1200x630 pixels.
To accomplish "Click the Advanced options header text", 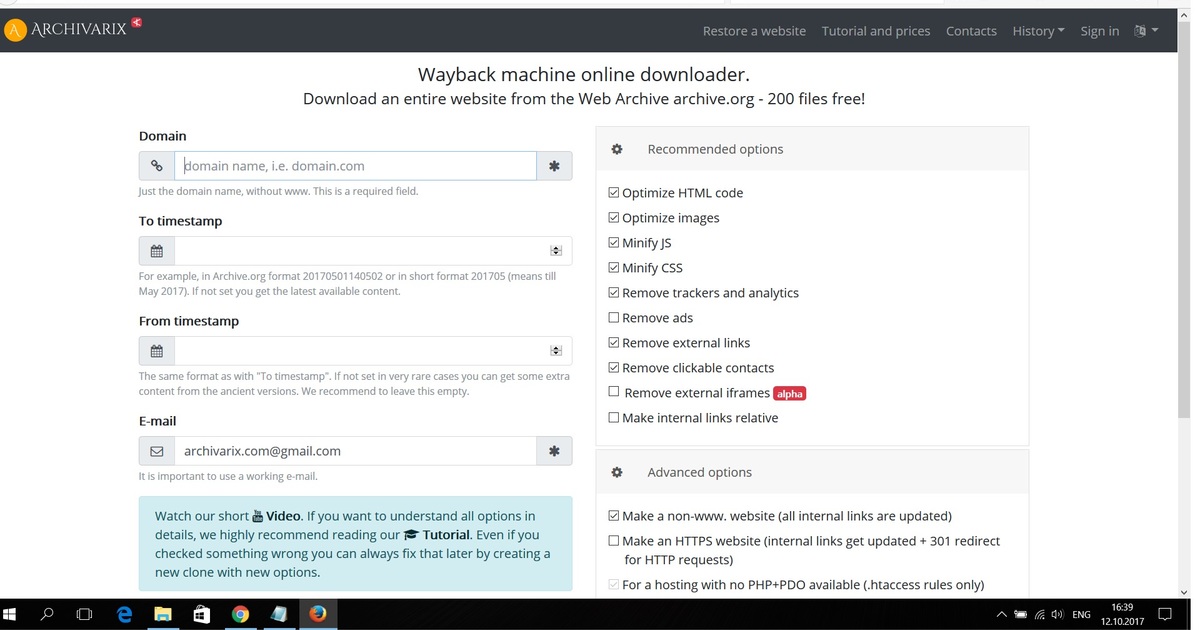I will click(699, 472).
